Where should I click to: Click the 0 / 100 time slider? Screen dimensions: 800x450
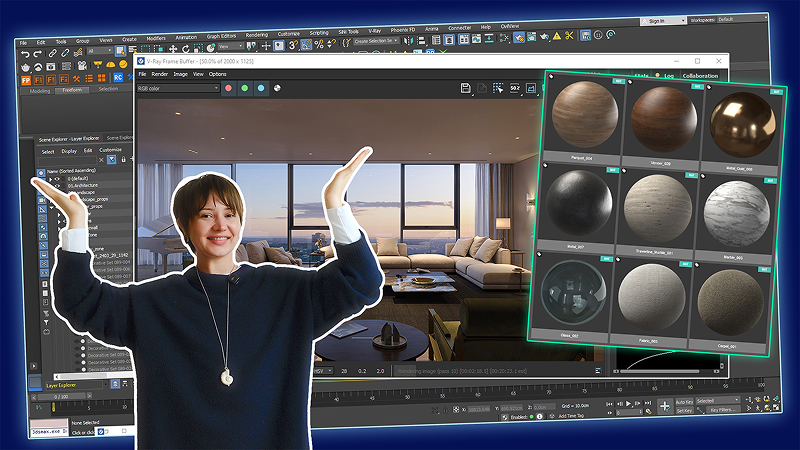[61, 396]
